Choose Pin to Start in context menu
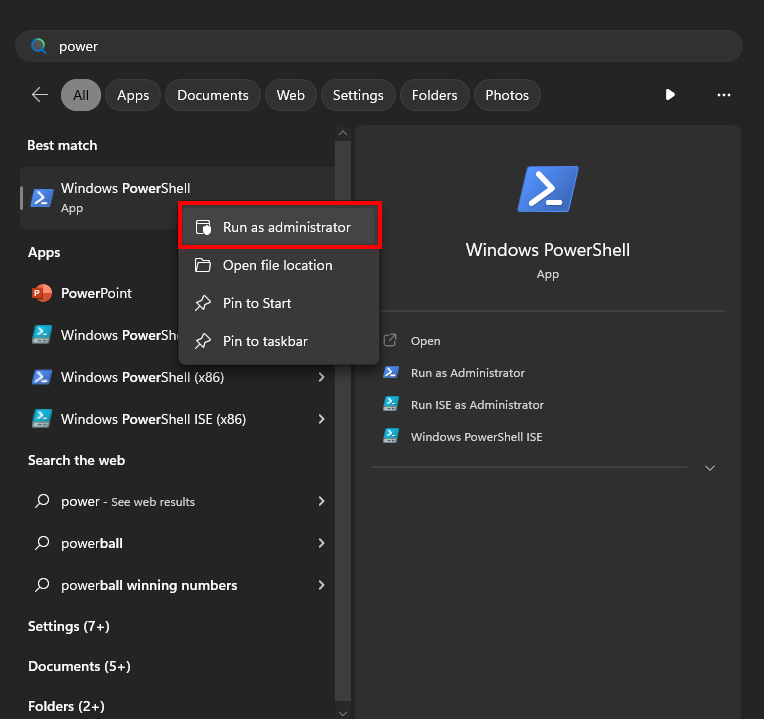 tap(279, 303)
